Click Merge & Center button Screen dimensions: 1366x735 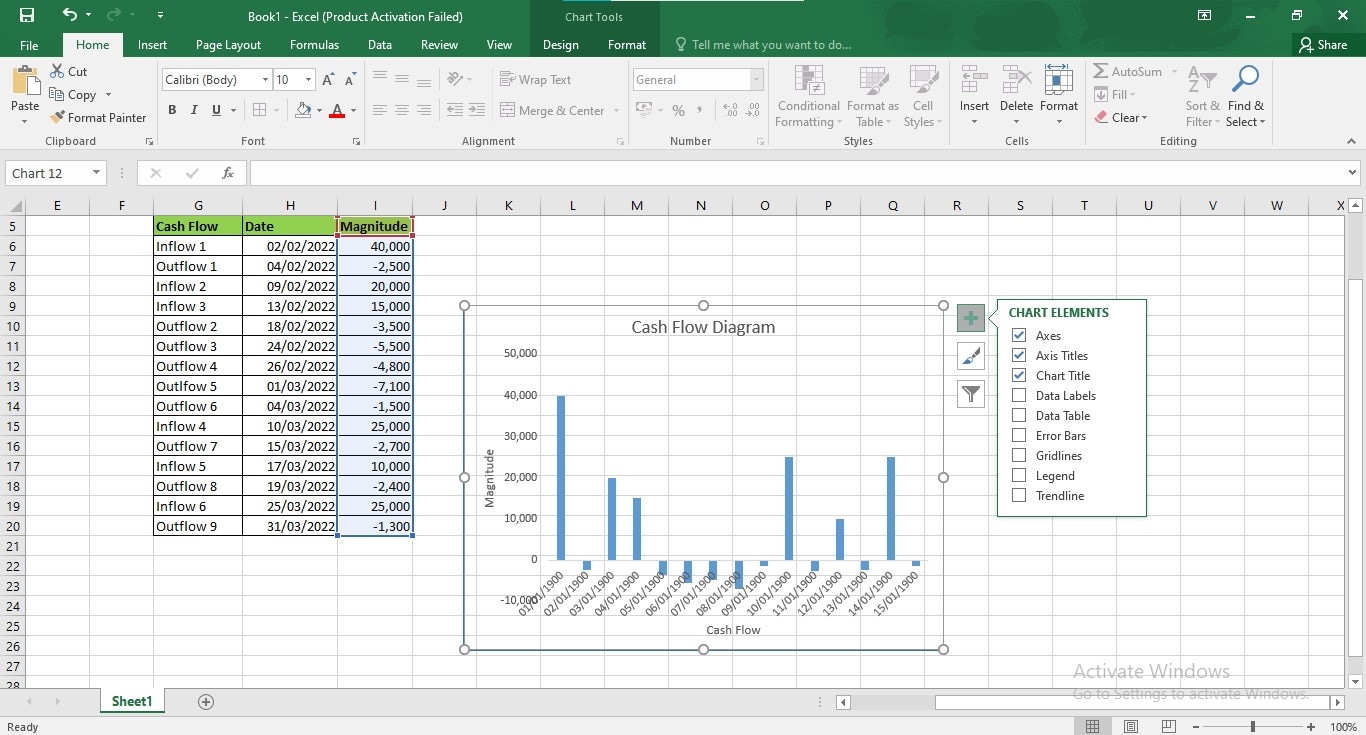560,110
